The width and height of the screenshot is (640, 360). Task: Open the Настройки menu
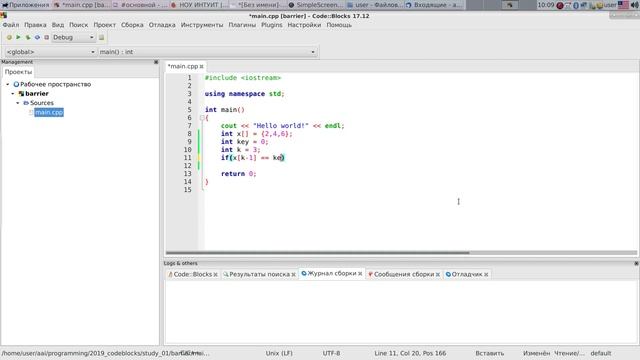coord(304,25)
